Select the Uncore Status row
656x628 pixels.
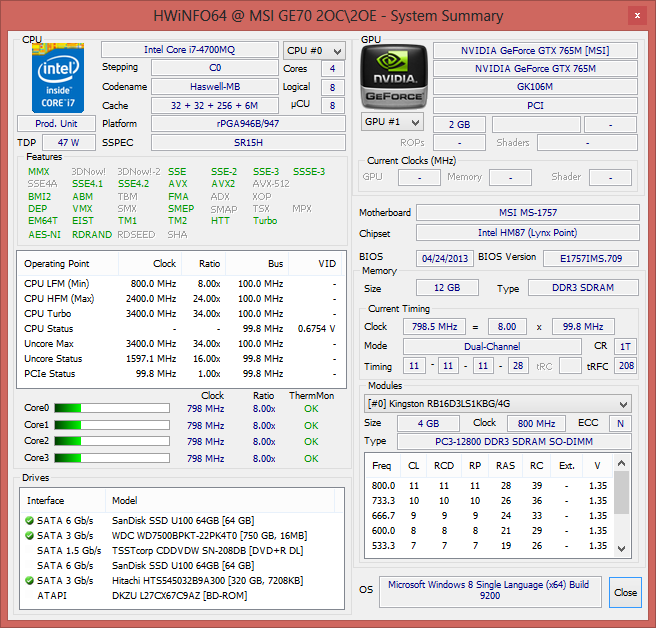(x=180, y=359)
